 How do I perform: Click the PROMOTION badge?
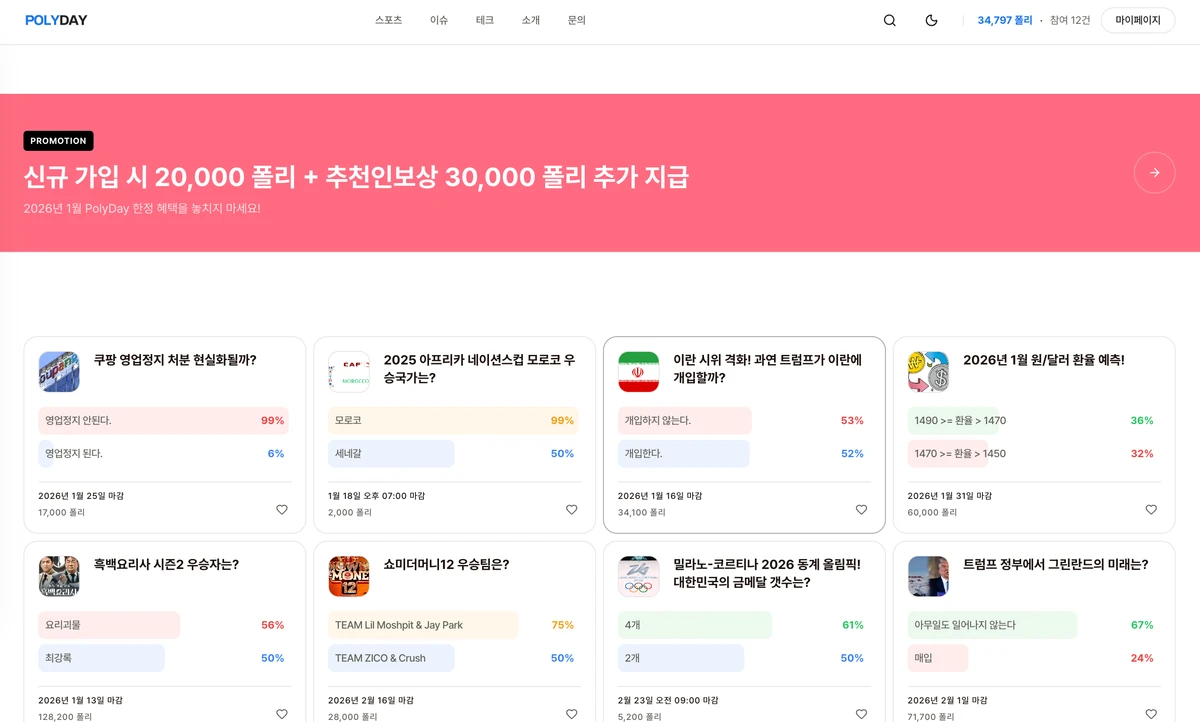59,141
